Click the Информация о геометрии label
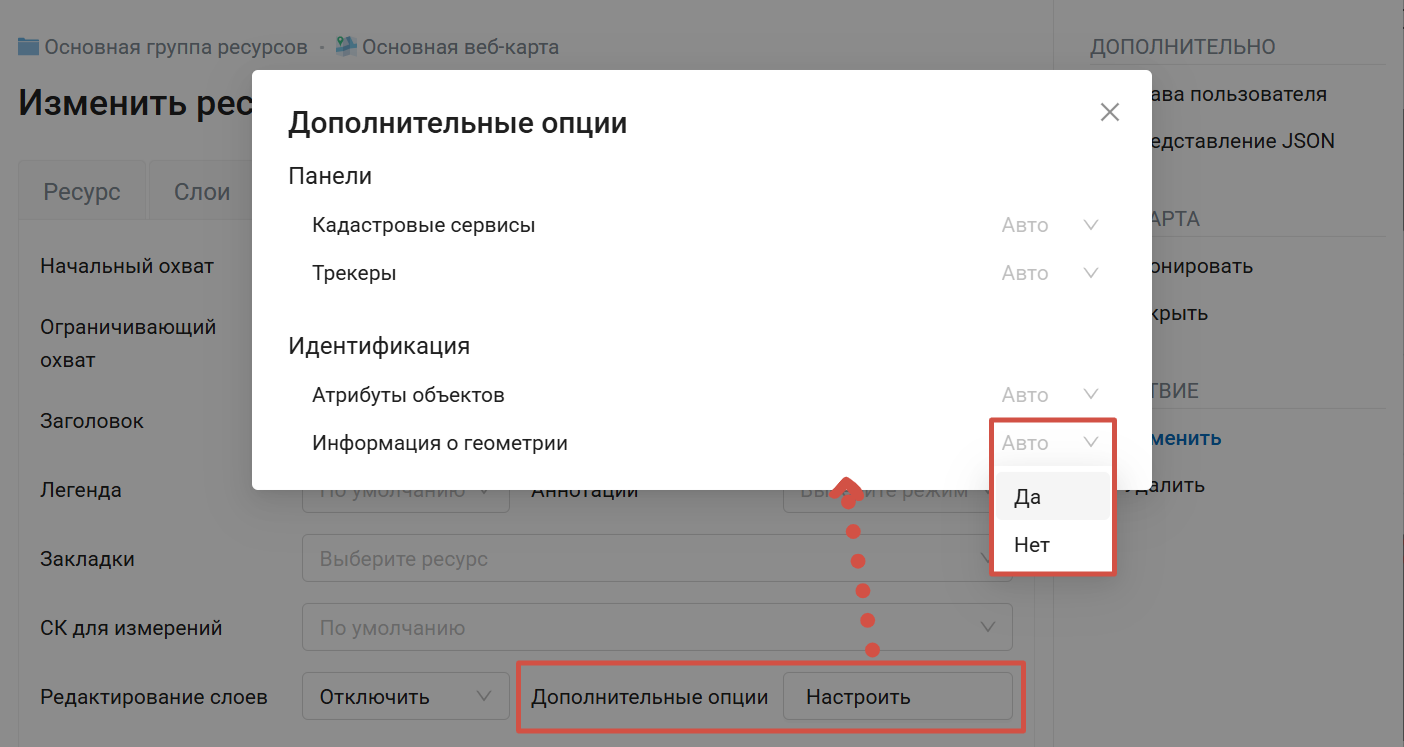1404x747 pixels. 440,443
